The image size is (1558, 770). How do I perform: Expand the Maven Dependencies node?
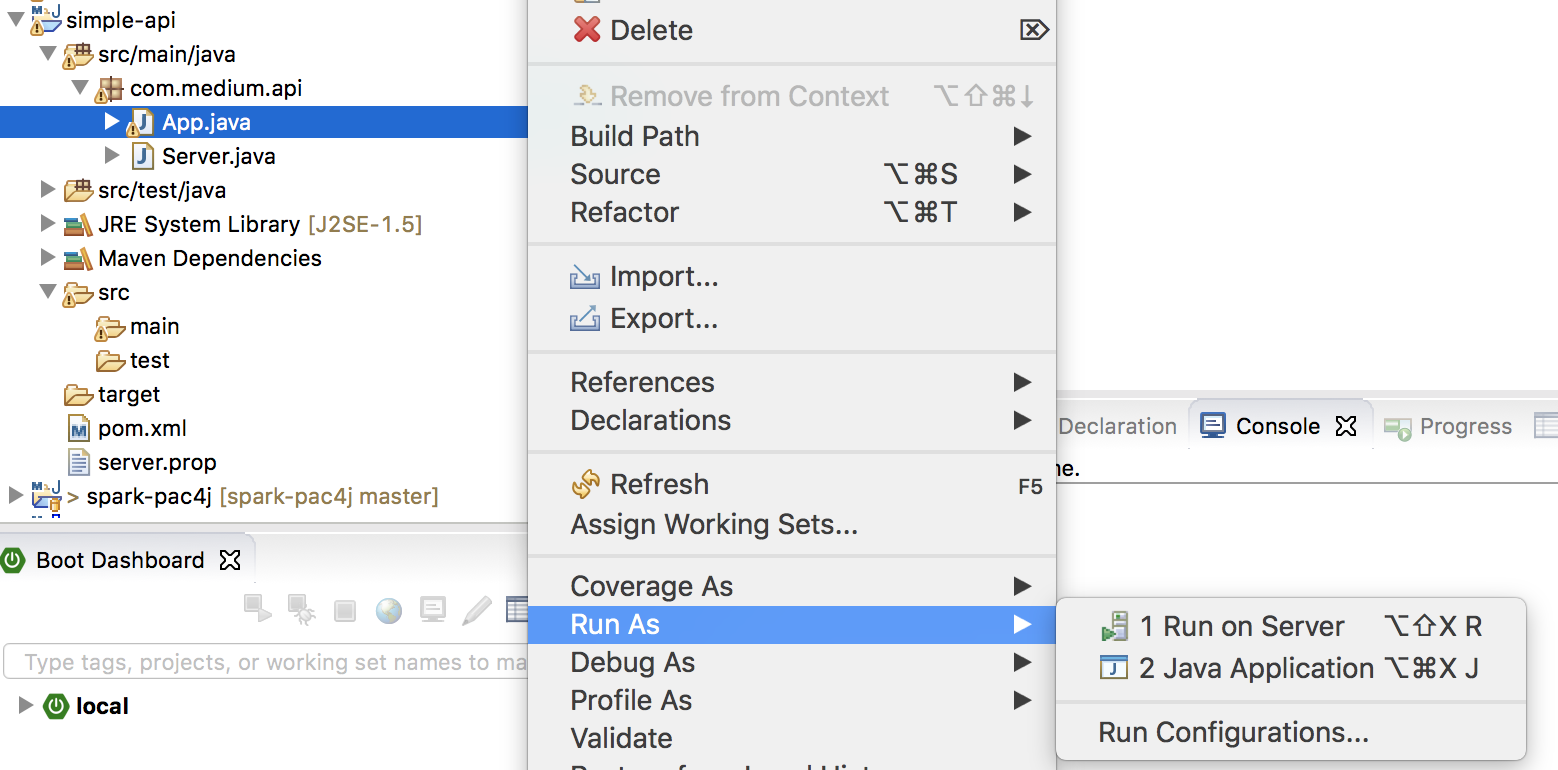47,258
